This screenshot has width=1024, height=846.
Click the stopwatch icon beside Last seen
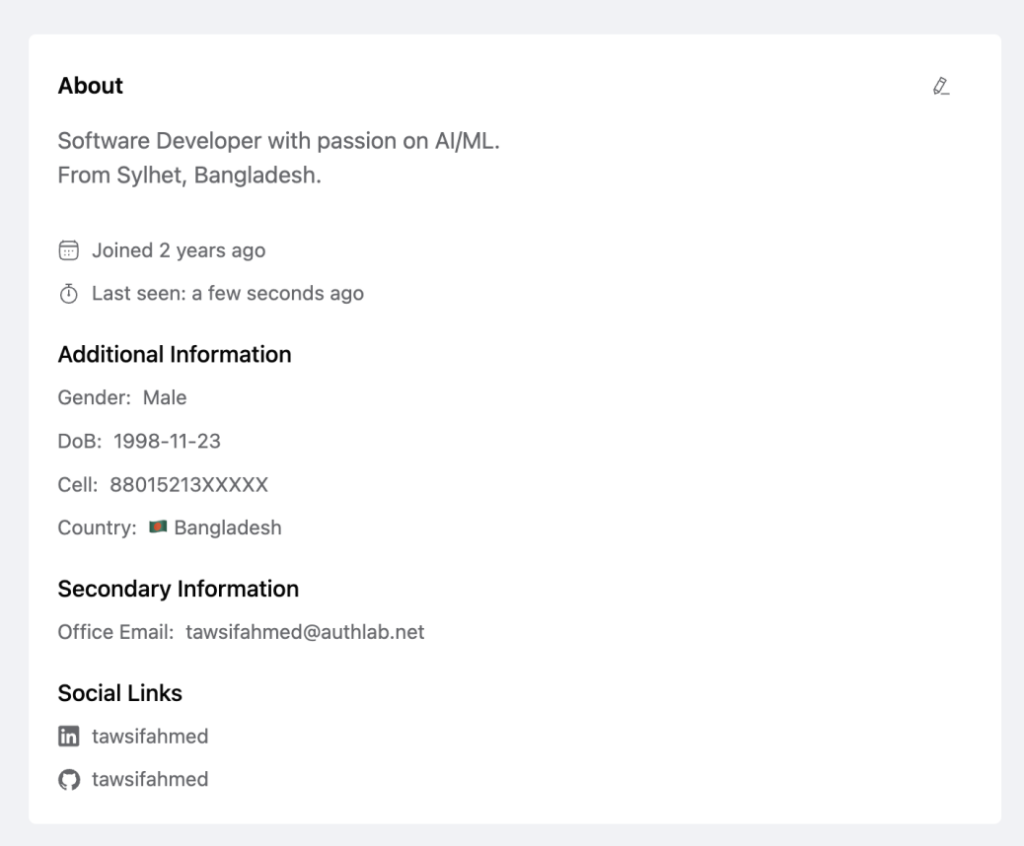[68, 294]
